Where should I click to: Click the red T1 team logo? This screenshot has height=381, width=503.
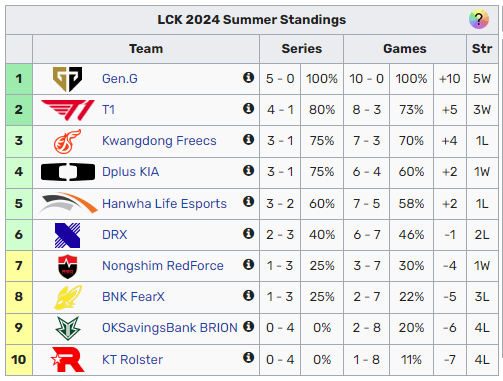[x=68, y=110]
